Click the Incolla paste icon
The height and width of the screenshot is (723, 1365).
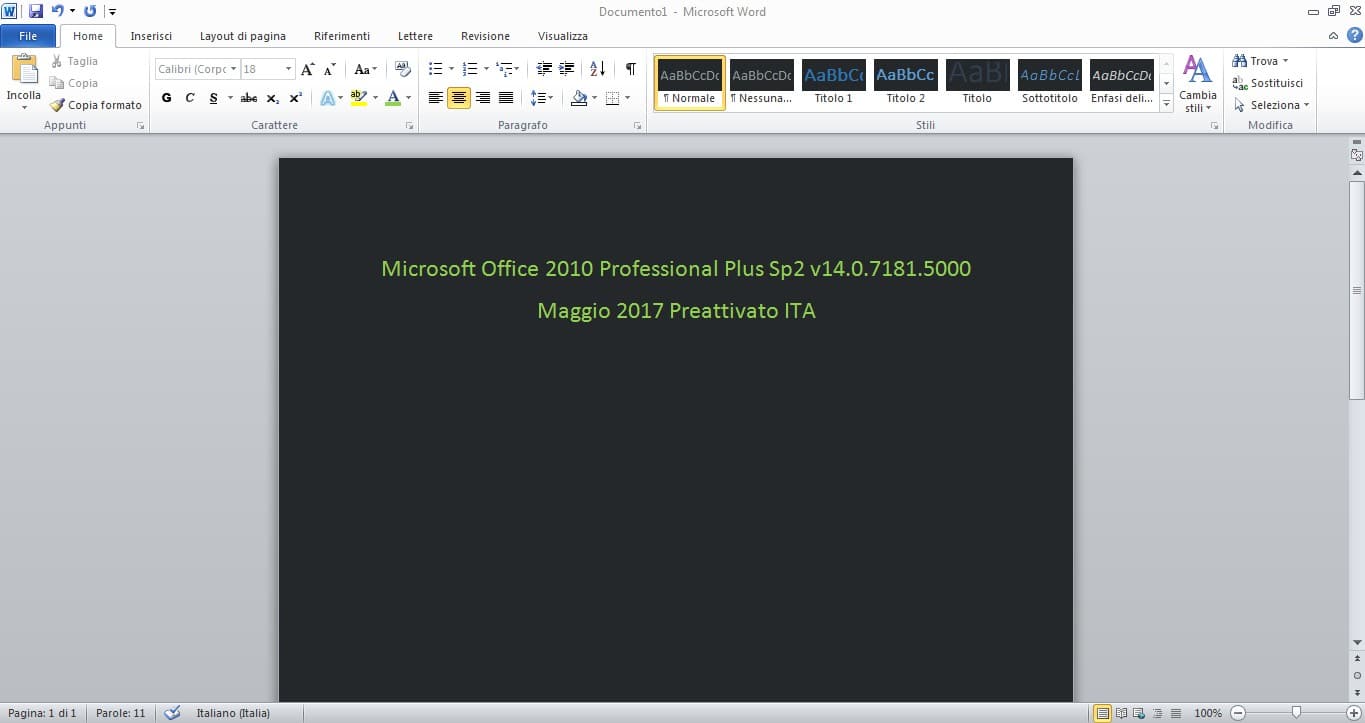pyautogui.click(x=23, y=69)
